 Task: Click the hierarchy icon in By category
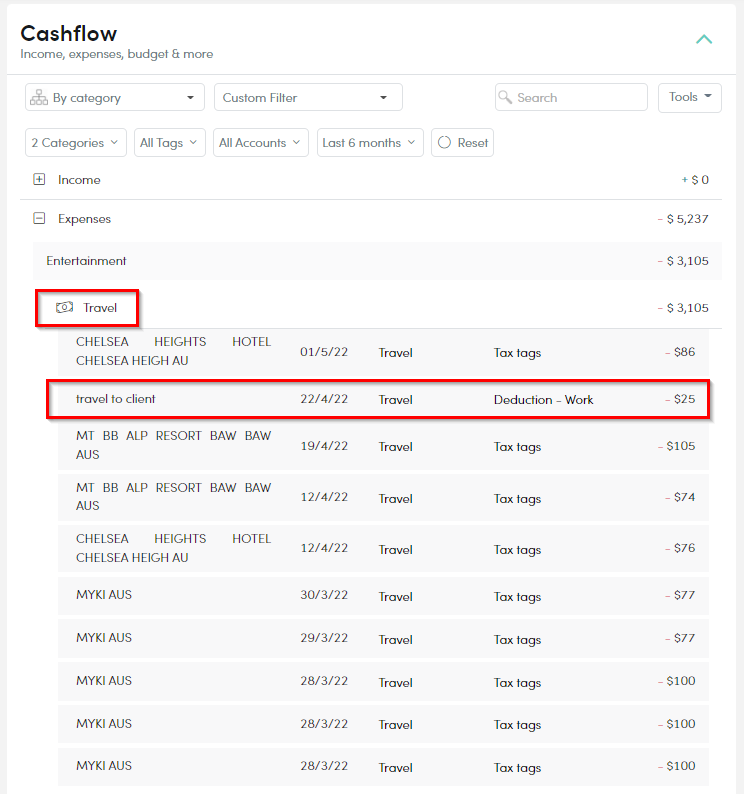pyautogui.click(x=38, y=97)
